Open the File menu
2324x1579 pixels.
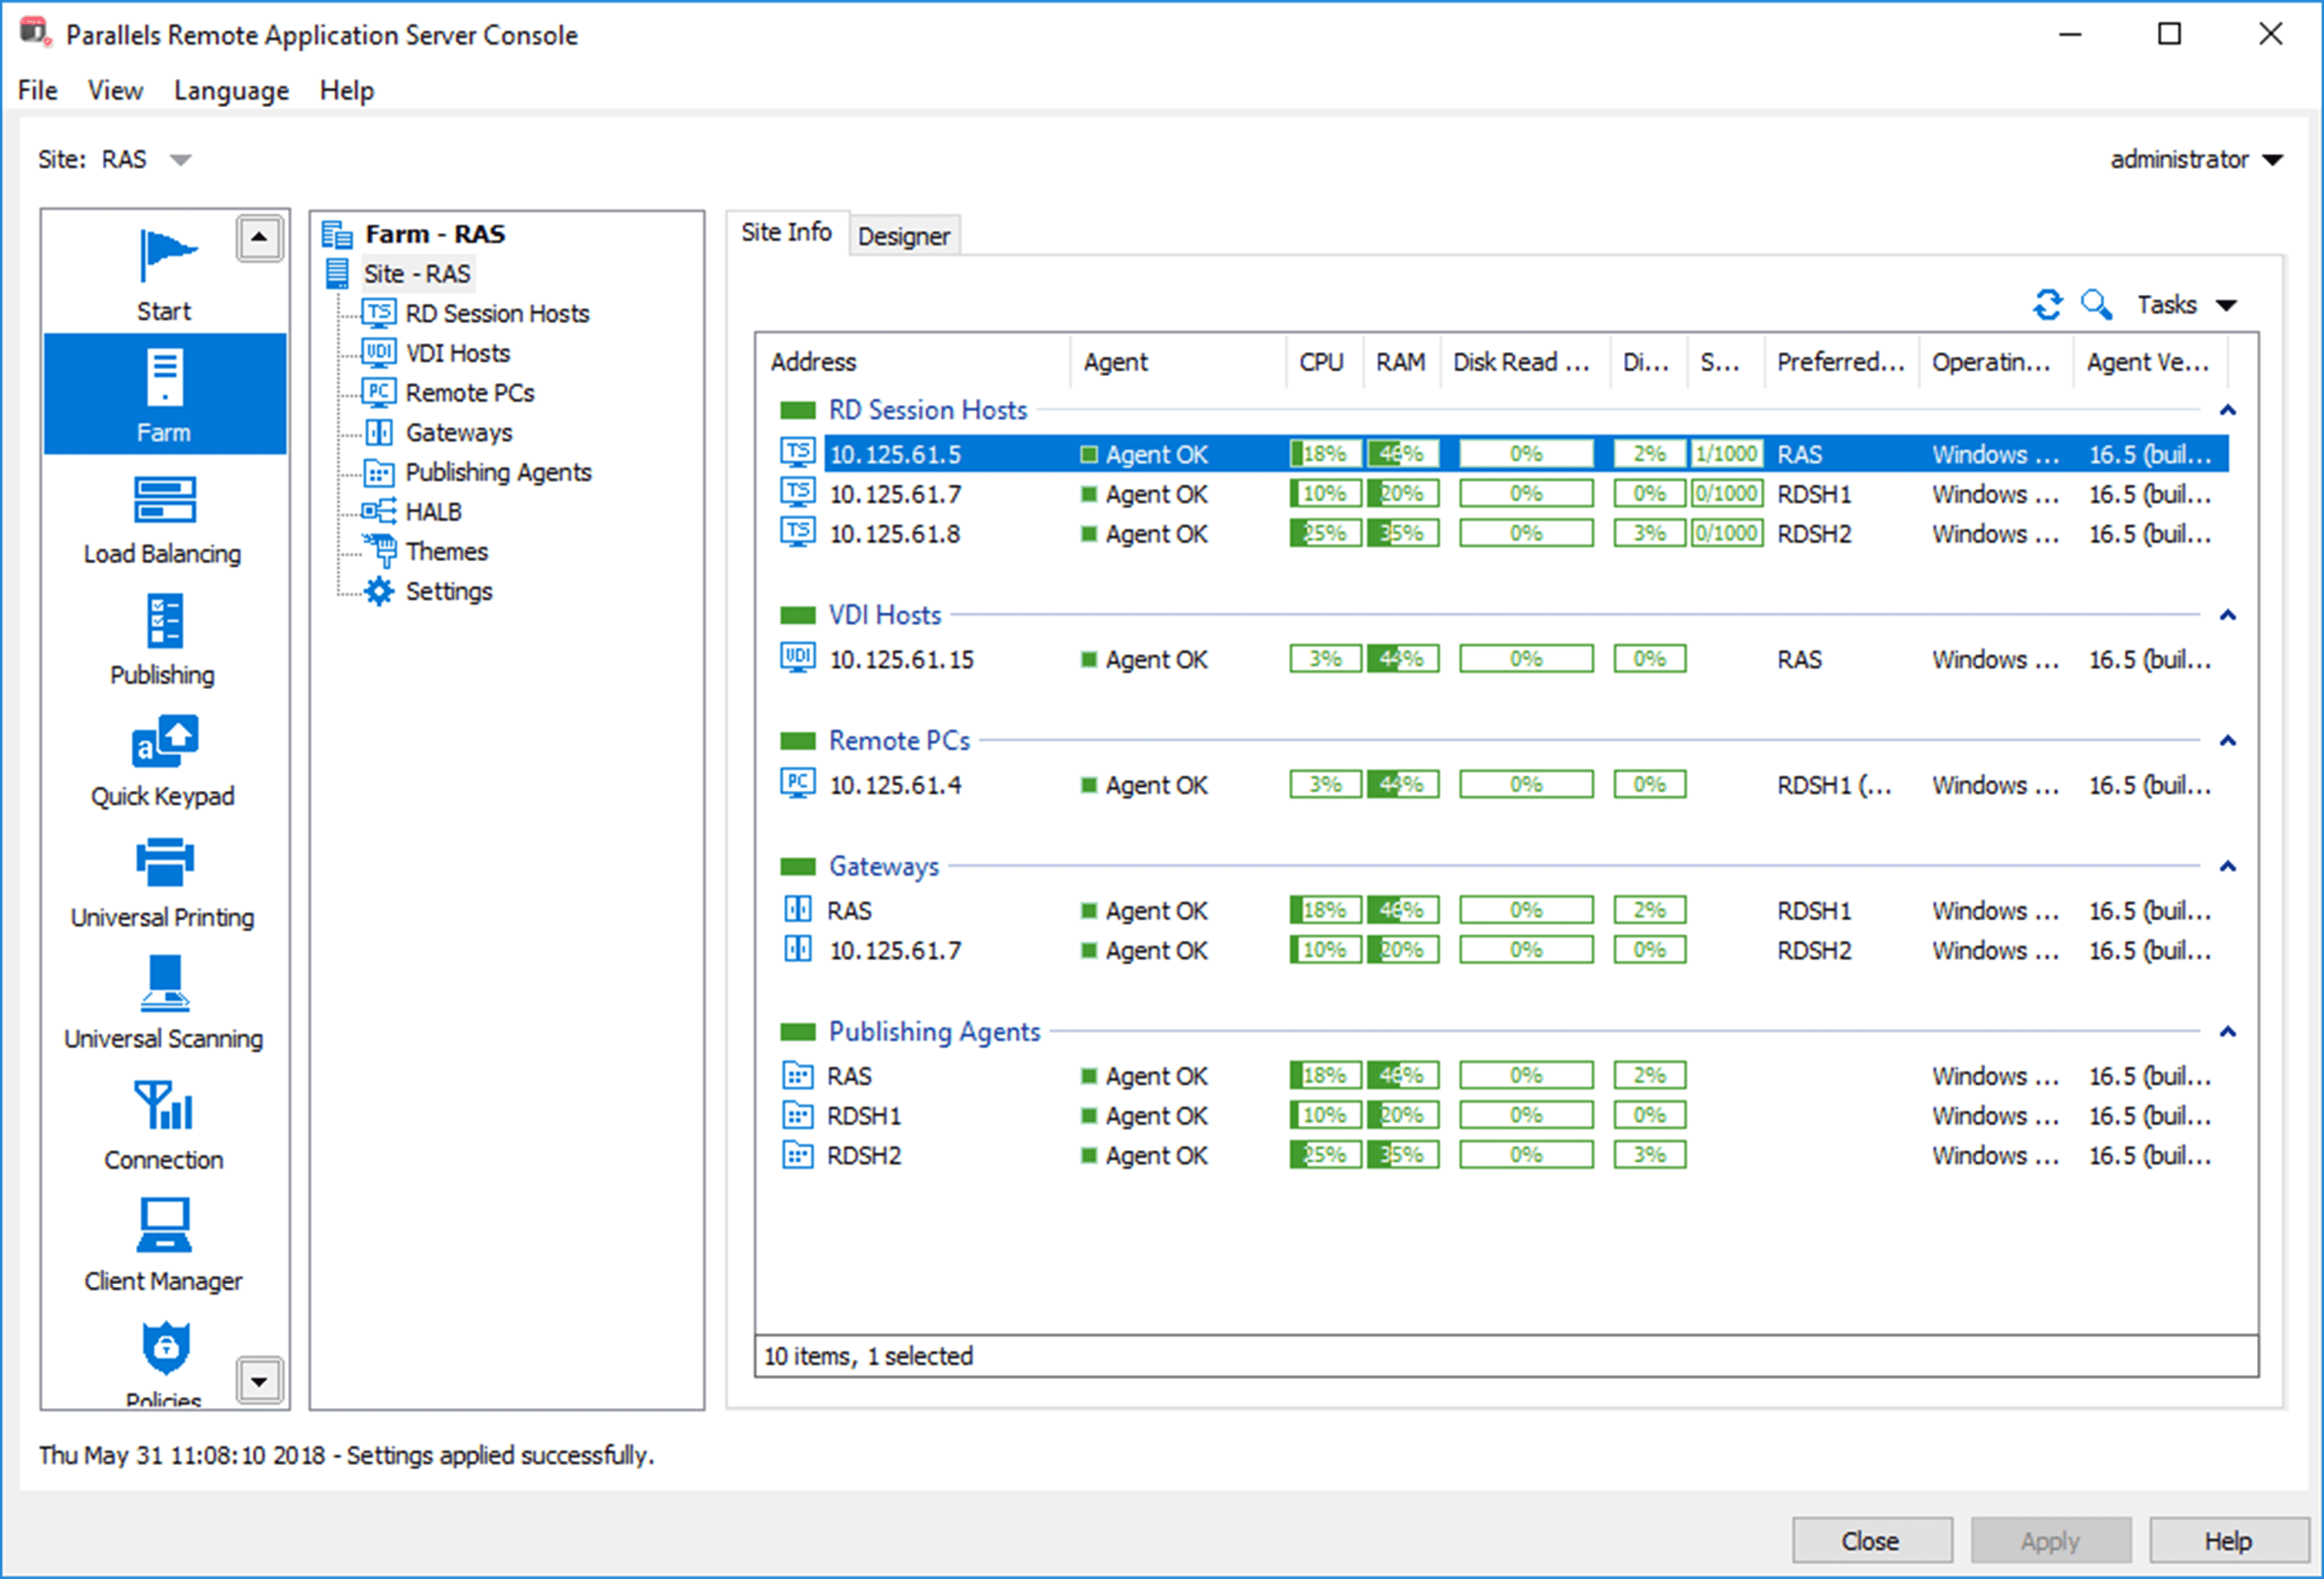pos(38,90)
